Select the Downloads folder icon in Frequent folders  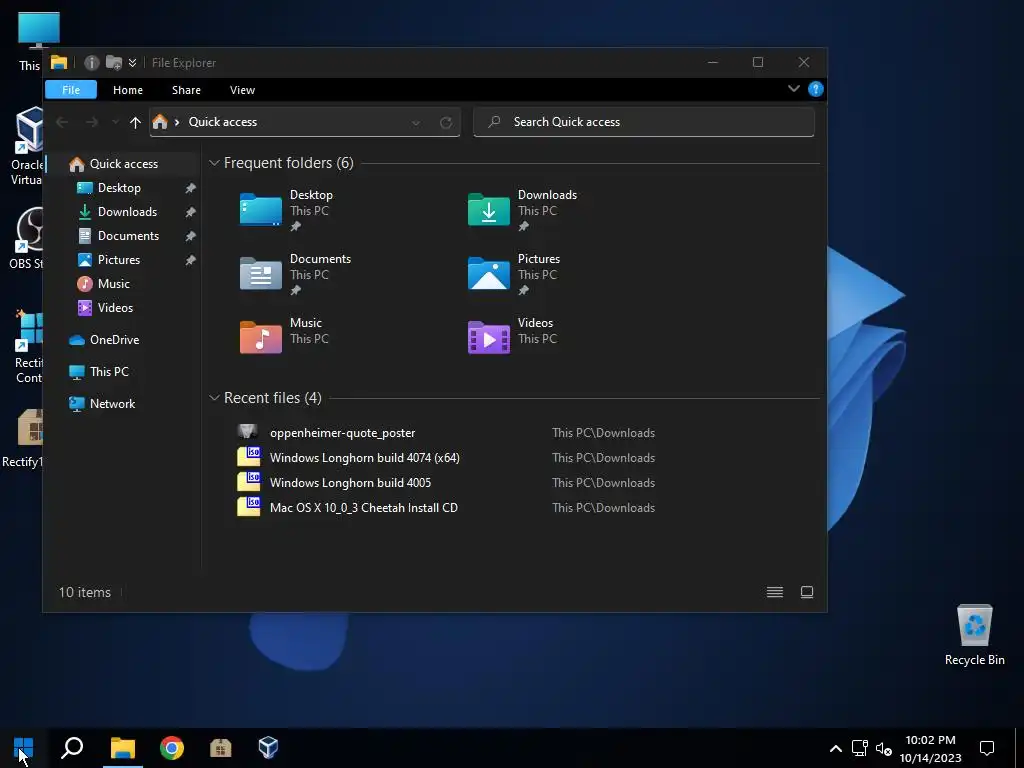coord(488,209)
